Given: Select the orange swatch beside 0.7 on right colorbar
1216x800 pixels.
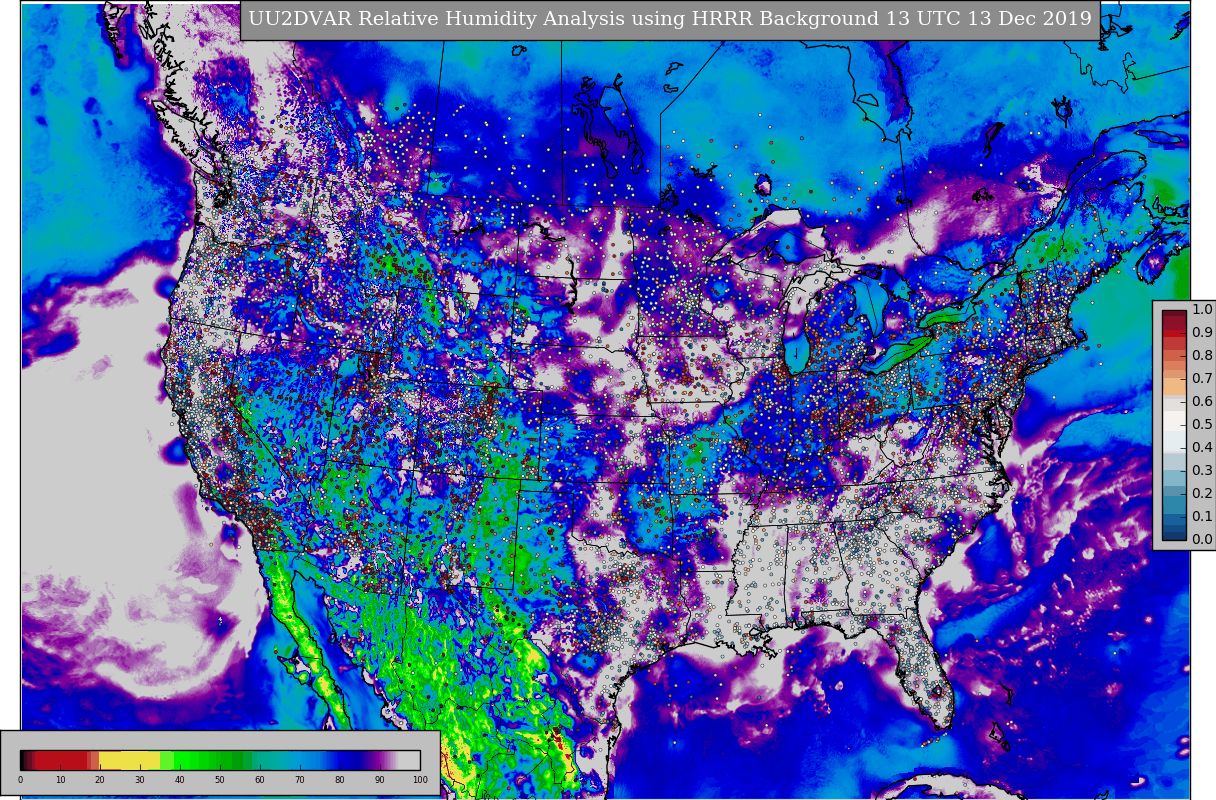Looking at the screenshot, I should pos(1174,385).
